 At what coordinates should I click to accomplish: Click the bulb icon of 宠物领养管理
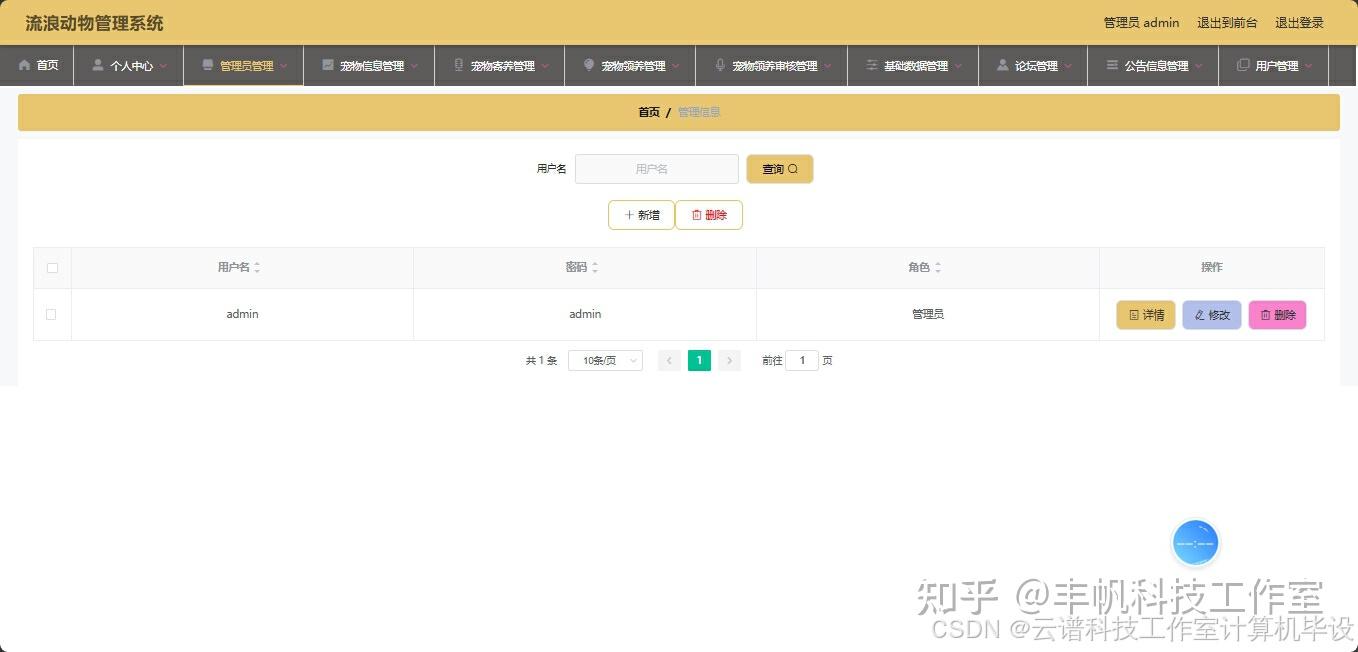pos(589,65)
